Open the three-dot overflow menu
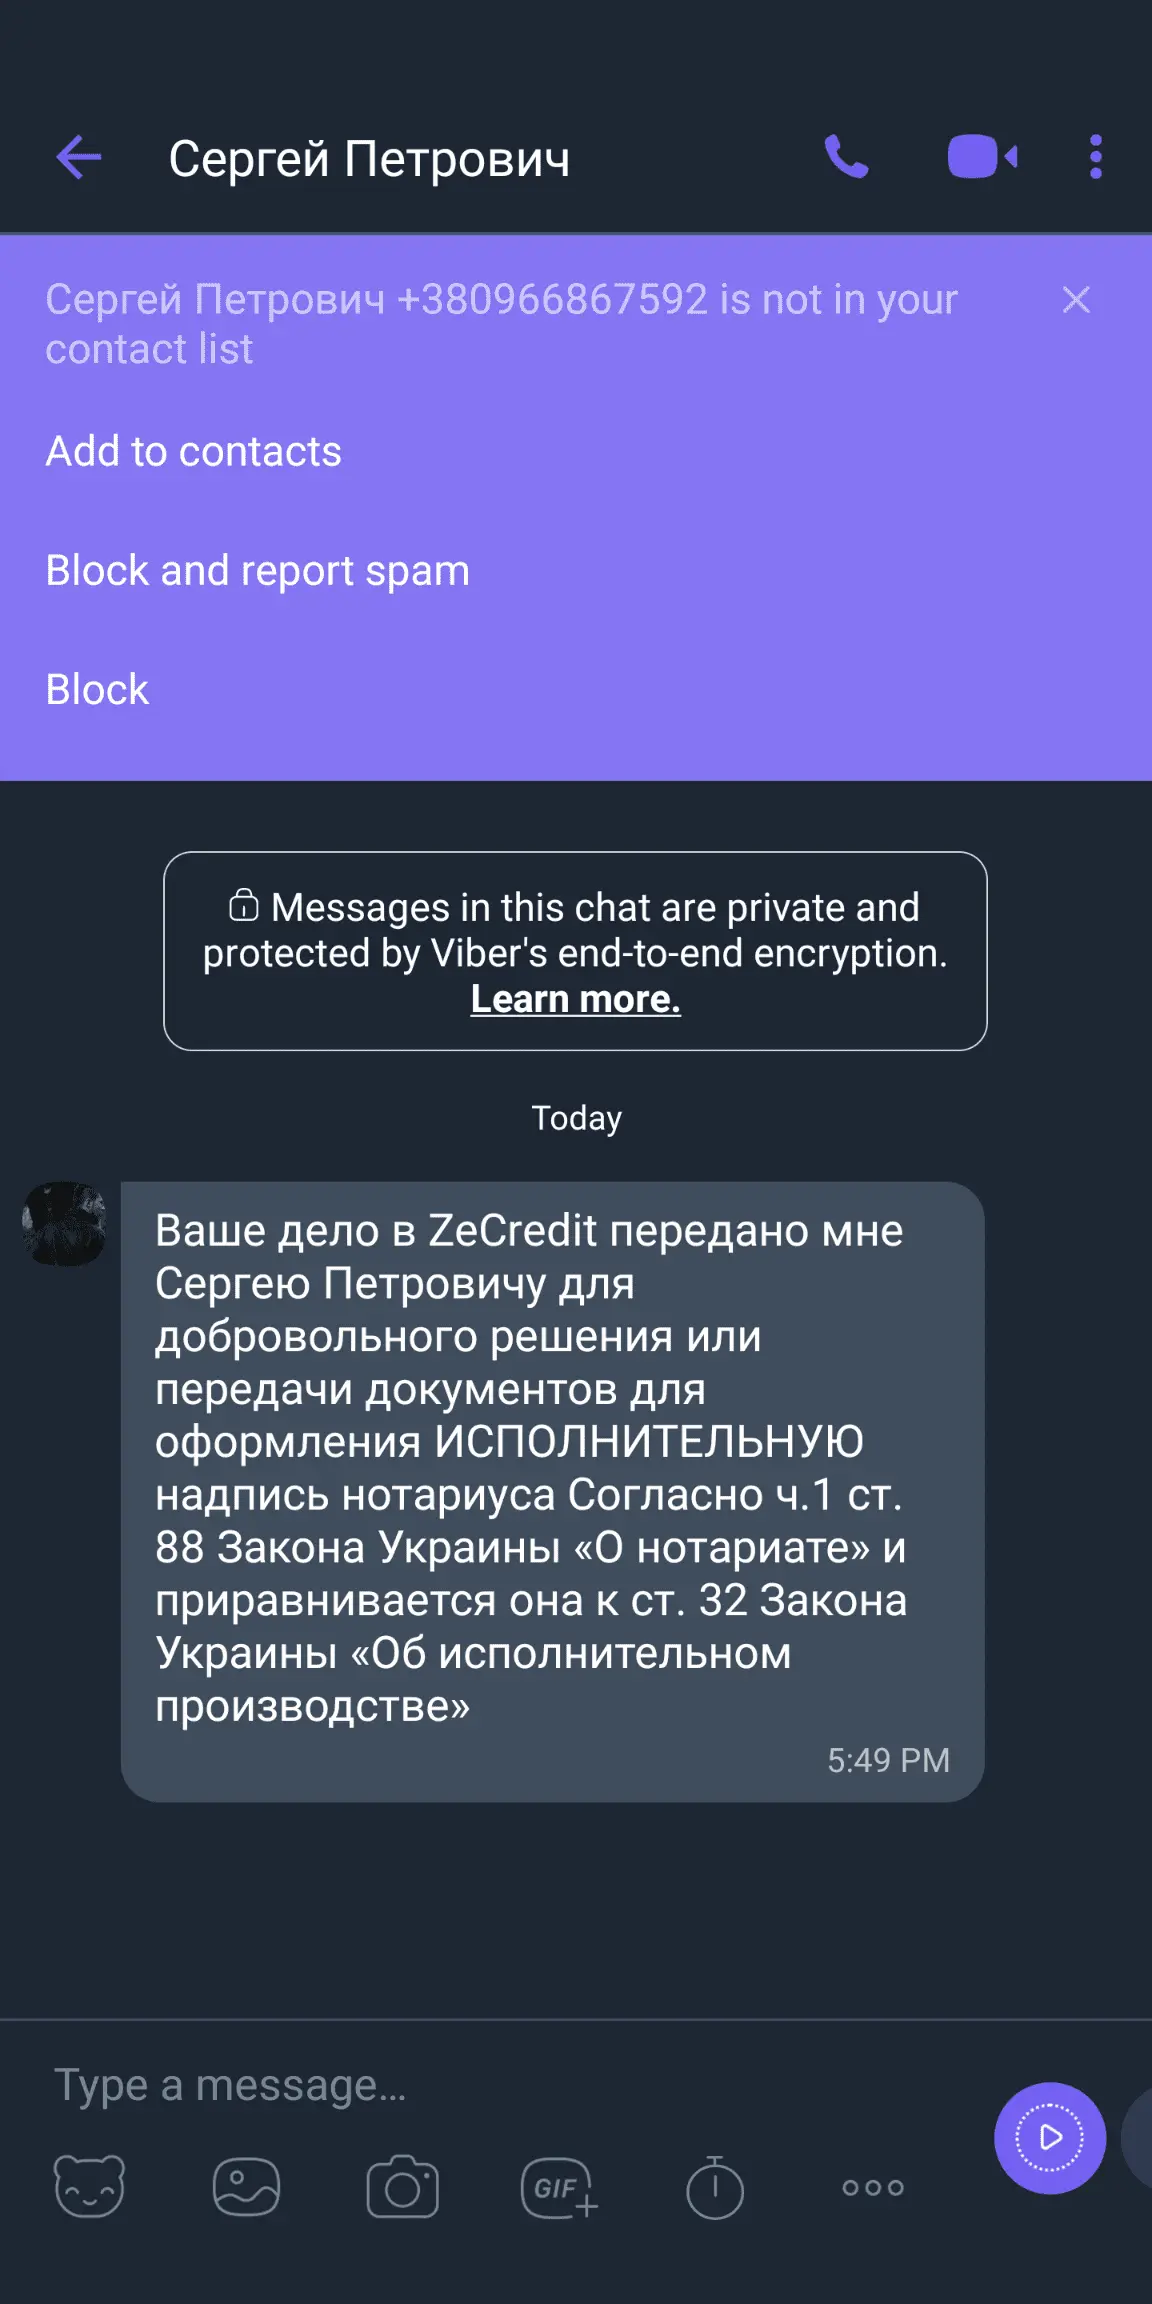This screenshot has width=1152, height=2304. click(x=1096, y=158)
